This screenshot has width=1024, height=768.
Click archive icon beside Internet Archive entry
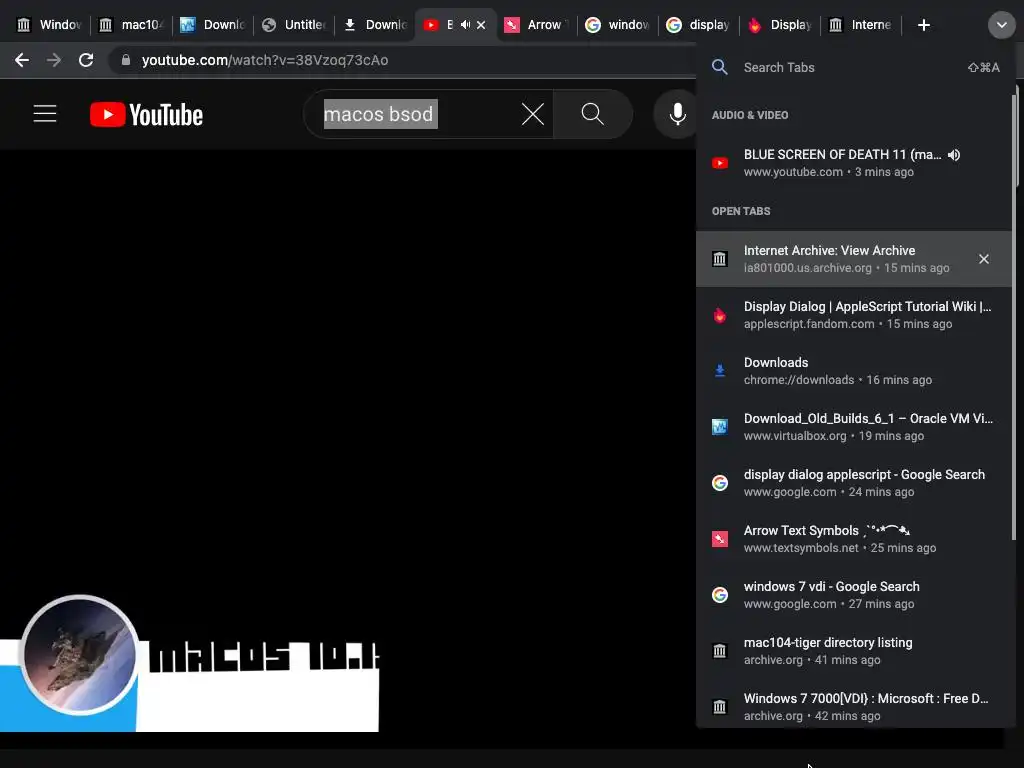pyautogui.click(x=720, y=259)
